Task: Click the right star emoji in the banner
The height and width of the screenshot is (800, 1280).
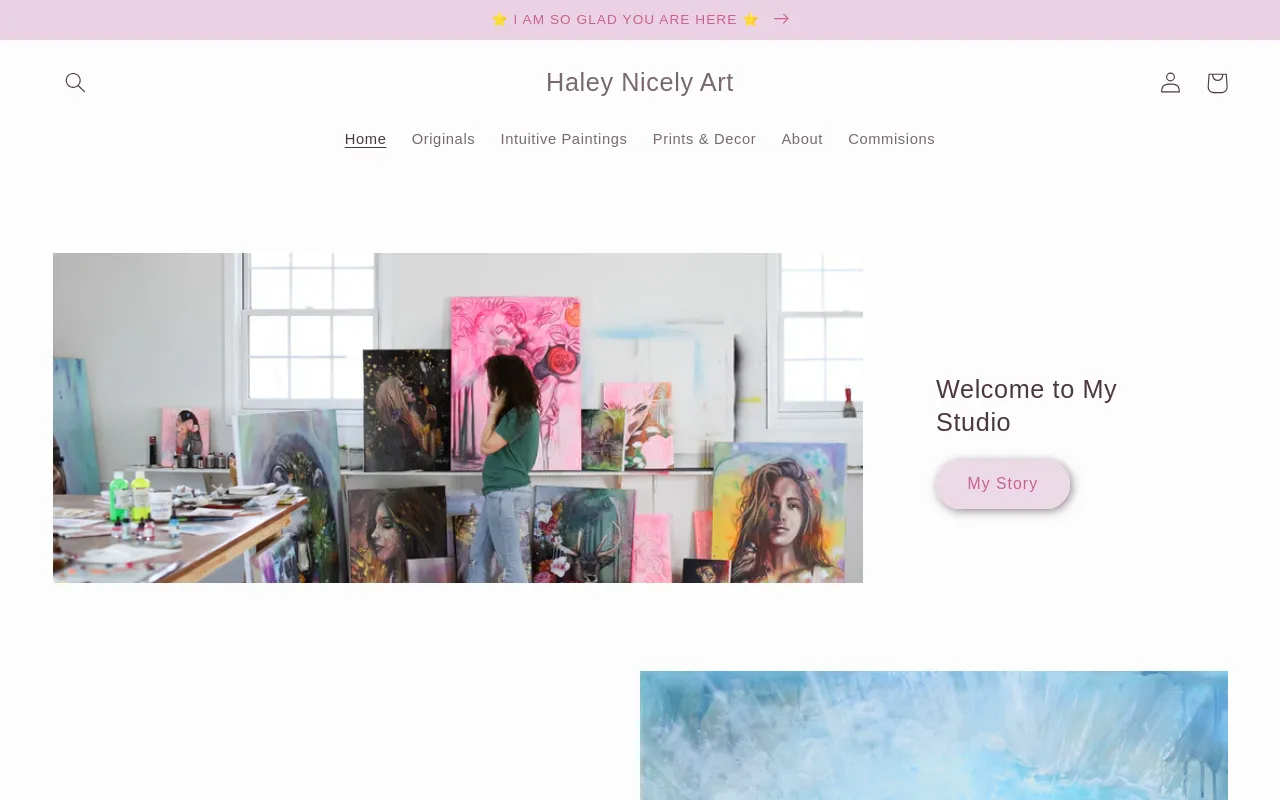Action: coord(751,19)
